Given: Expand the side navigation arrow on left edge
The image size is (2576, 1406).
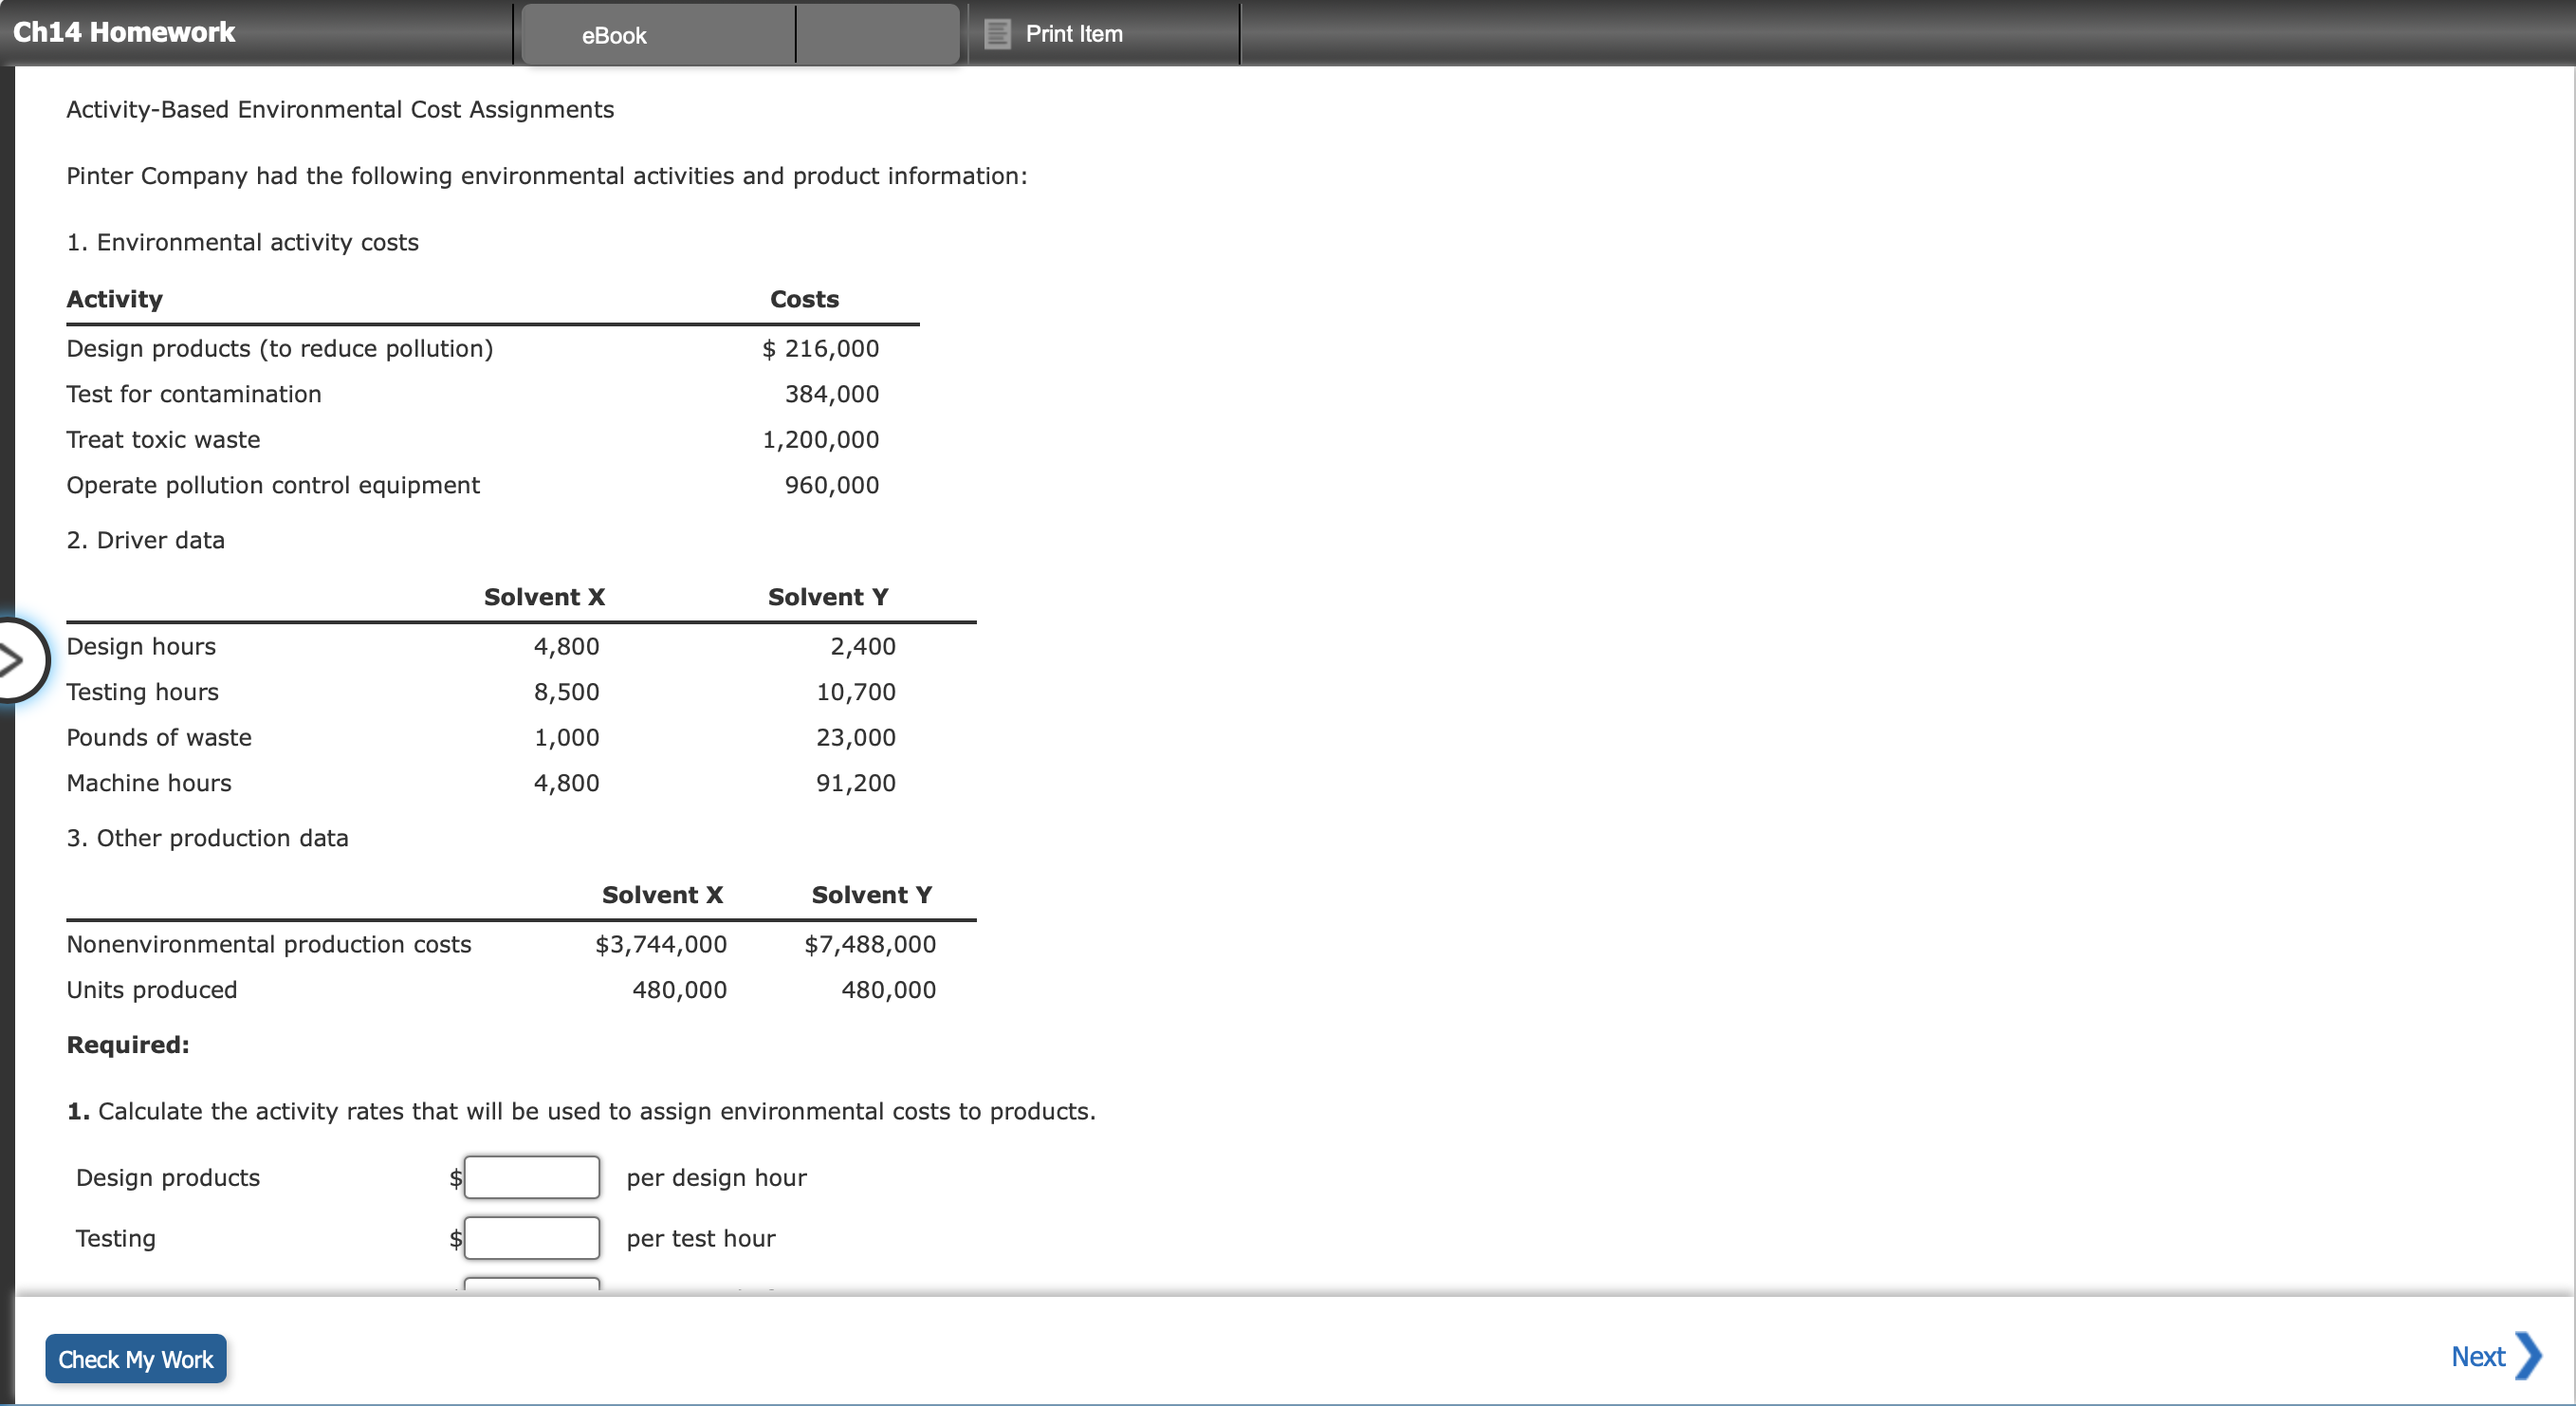Looking at the screenshot, I should point(14,659).
